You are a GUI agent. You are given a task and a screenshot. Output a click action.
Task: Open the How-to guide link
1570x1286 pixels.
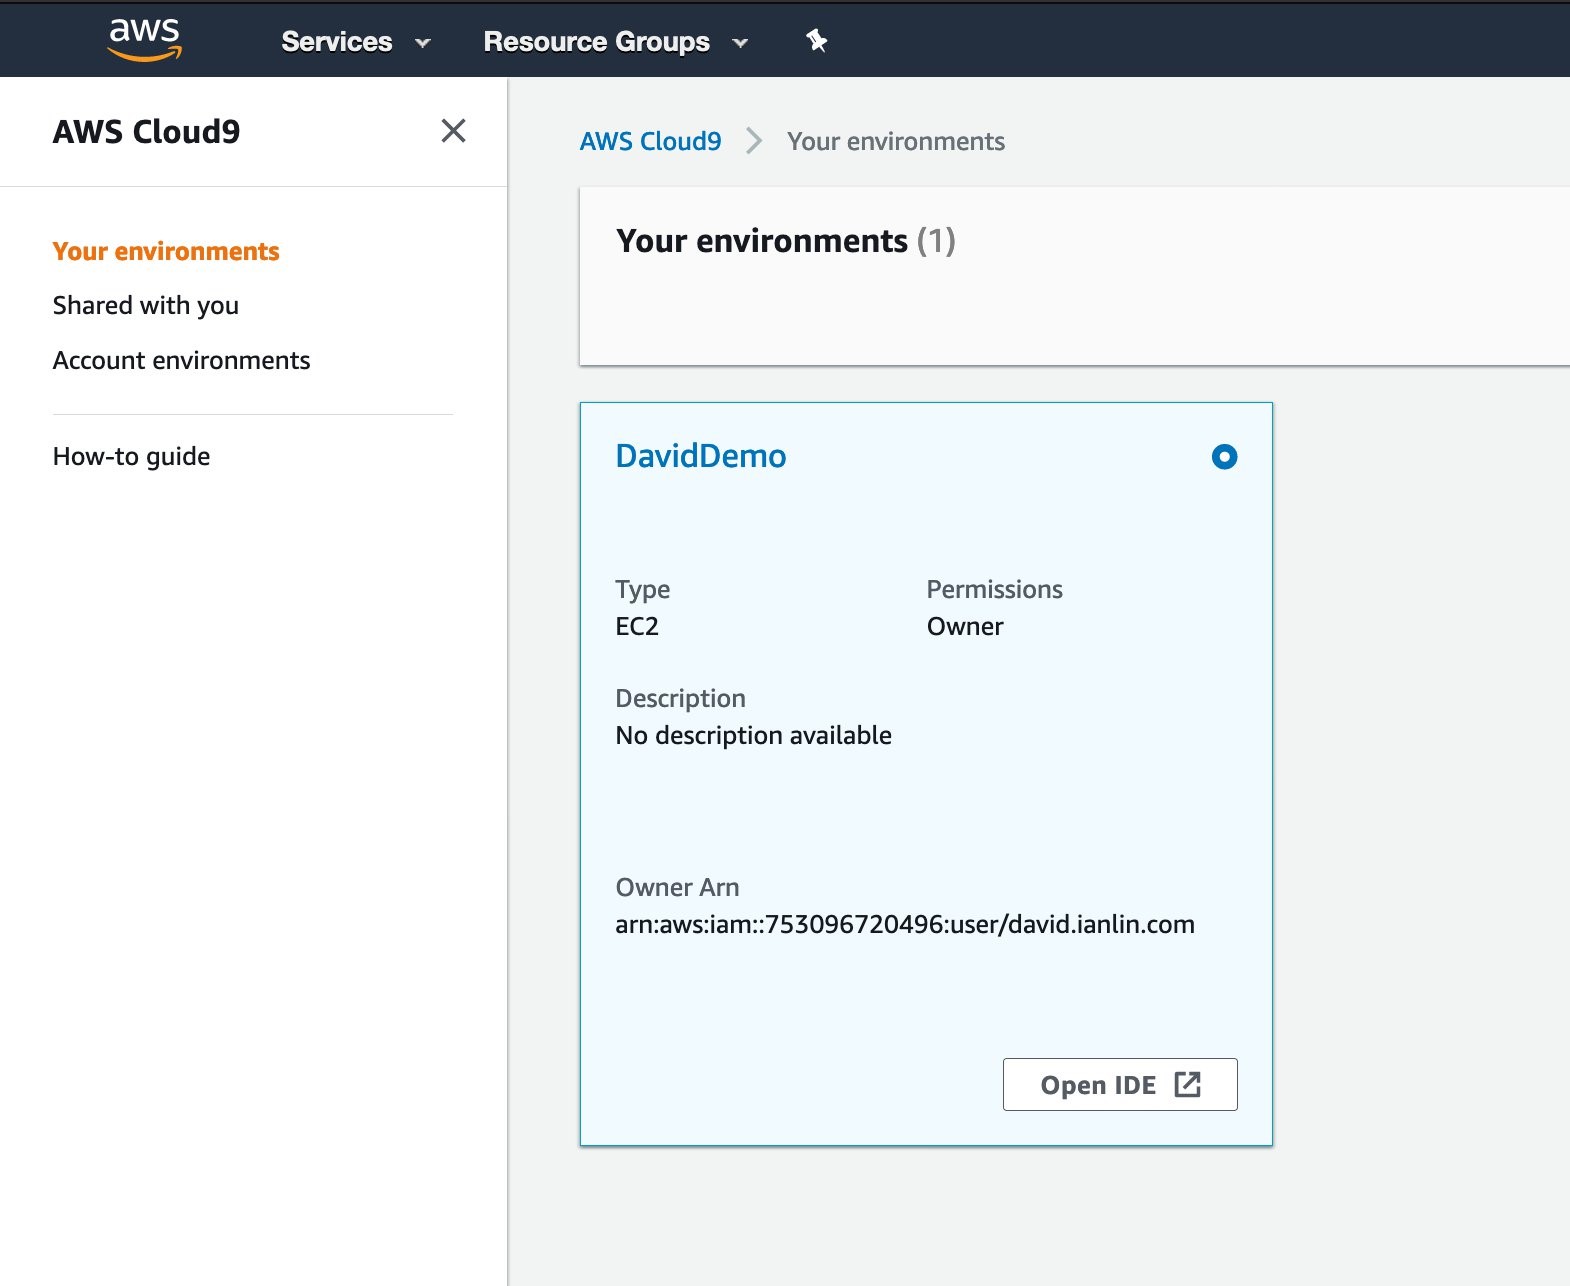[x=132, y=456]
